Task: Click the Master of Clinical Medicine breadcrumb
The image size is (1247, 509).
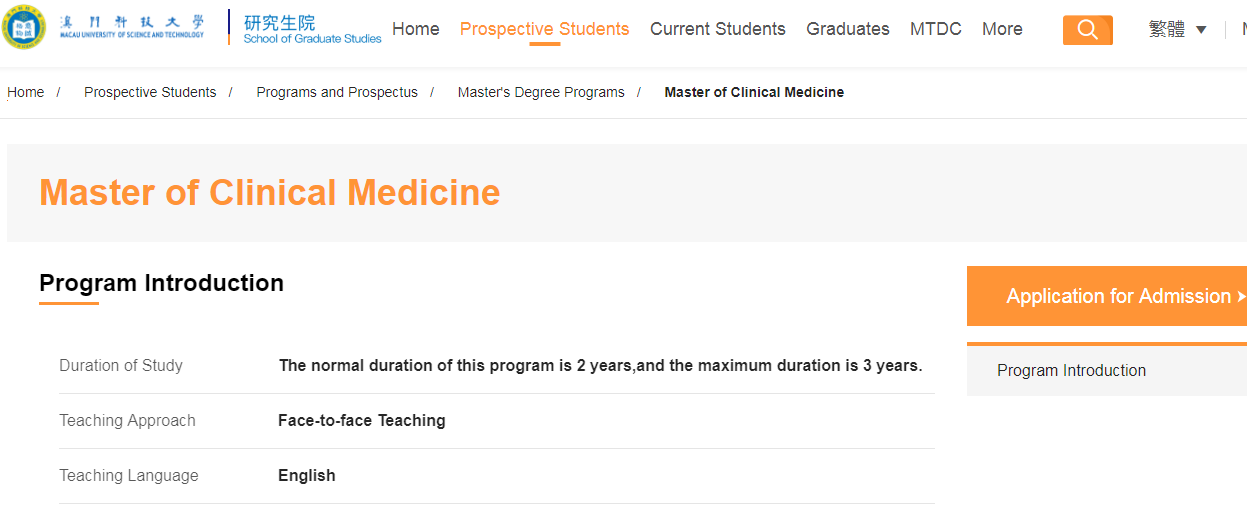Action: [x=754, y=92]
